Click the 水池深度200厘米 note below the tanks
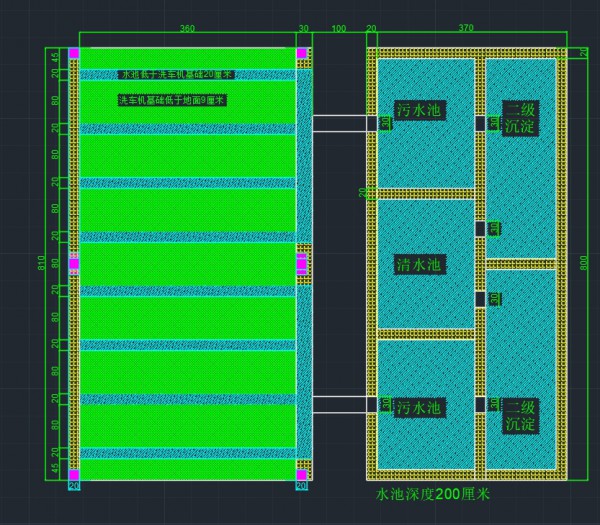This screenshot has height=525, width=600. 433,494
